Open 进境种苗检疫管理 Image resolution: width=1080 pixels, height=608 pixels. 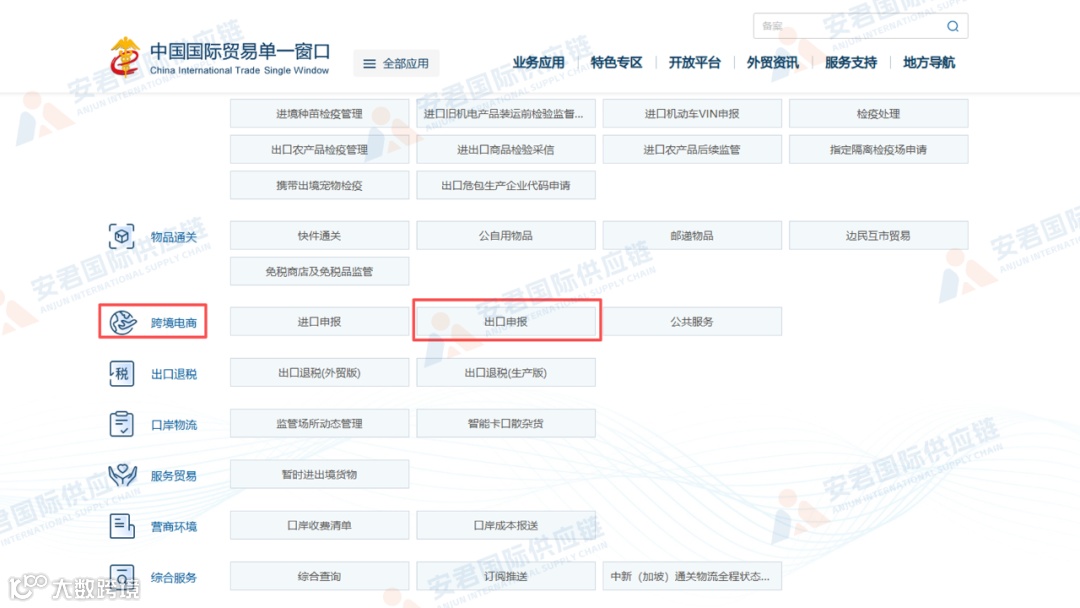click(x=320, y=114)
